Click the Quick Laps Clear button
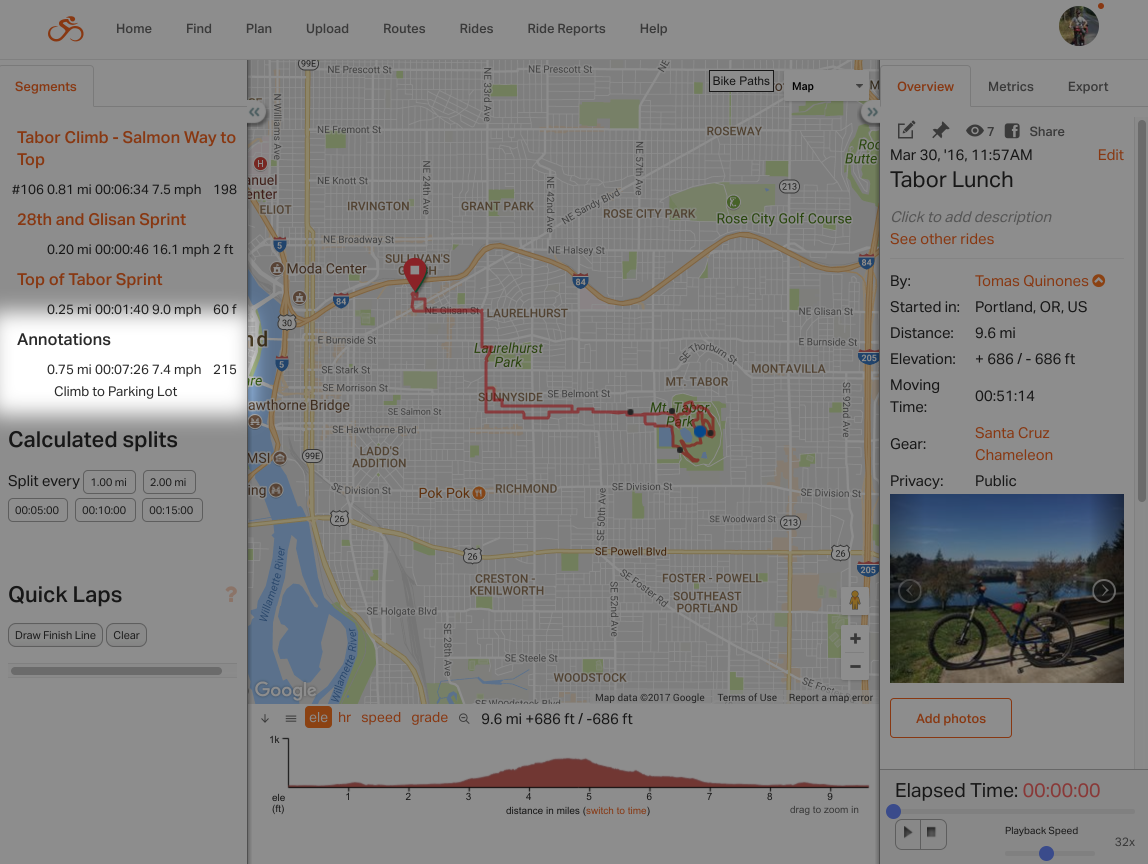 tap(127, 635)
